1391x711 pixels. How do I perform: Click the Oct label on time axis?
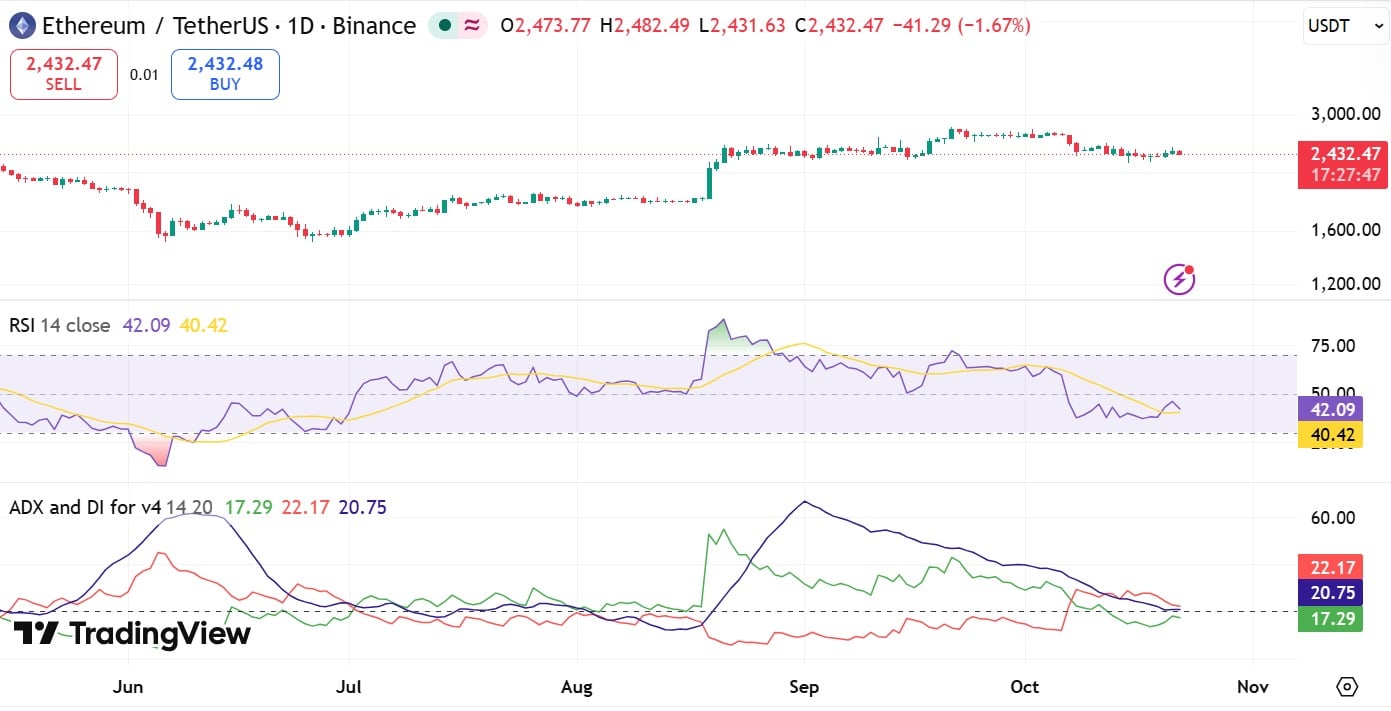click(1025, 687)
